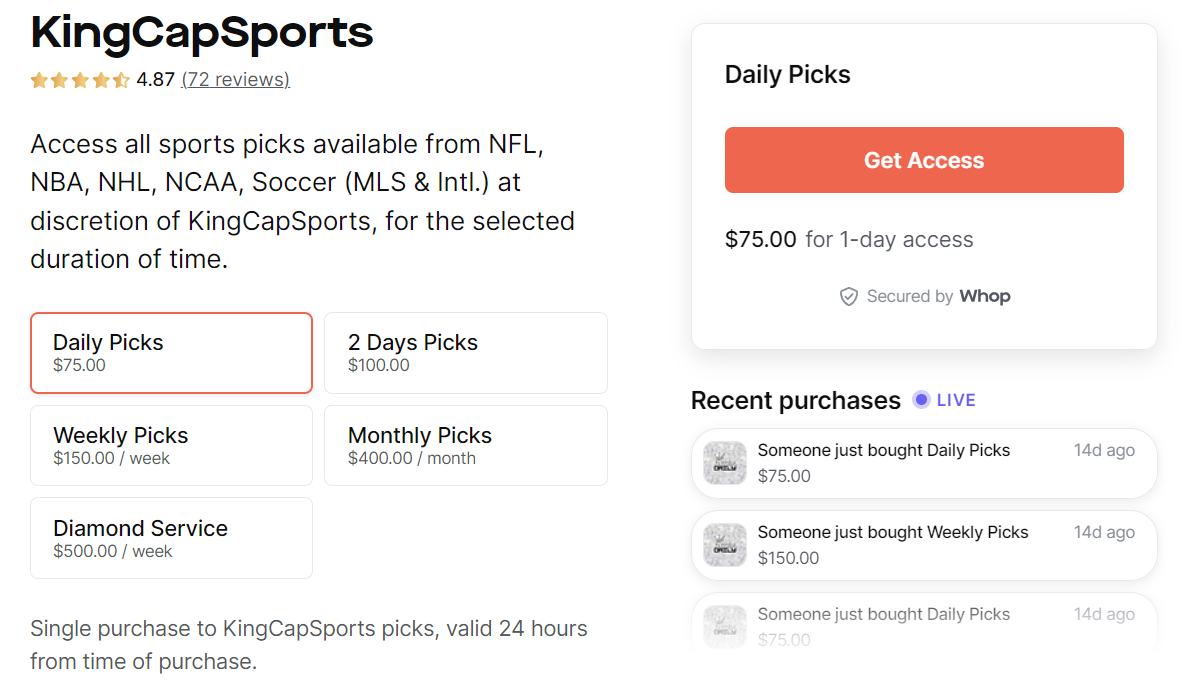This screenshot has width=1184, height=681.
Task: Click the shield icon next to Secured by
Action: tap(849, 296)
